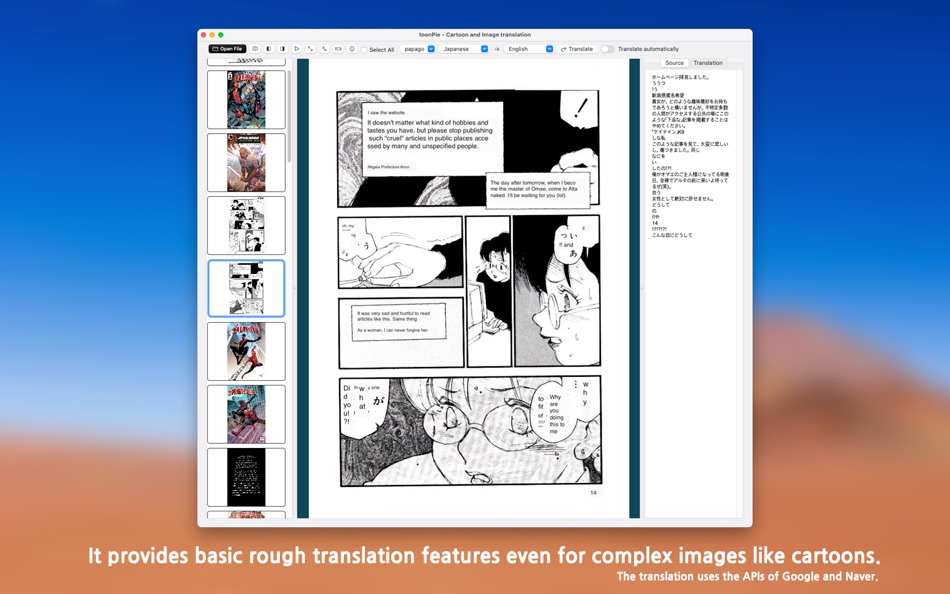This screenshot has width=950, height=594.
Task: Click the first toolbar icon after Open File
Action: click(255, 49)
